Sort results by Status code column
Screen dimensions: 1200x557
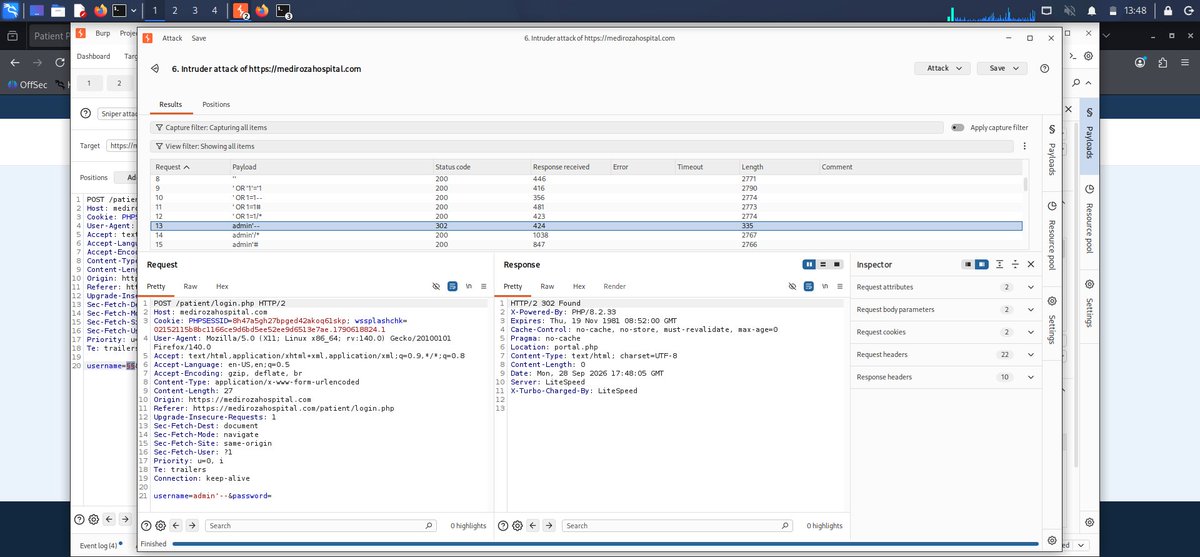click(453, 167)
